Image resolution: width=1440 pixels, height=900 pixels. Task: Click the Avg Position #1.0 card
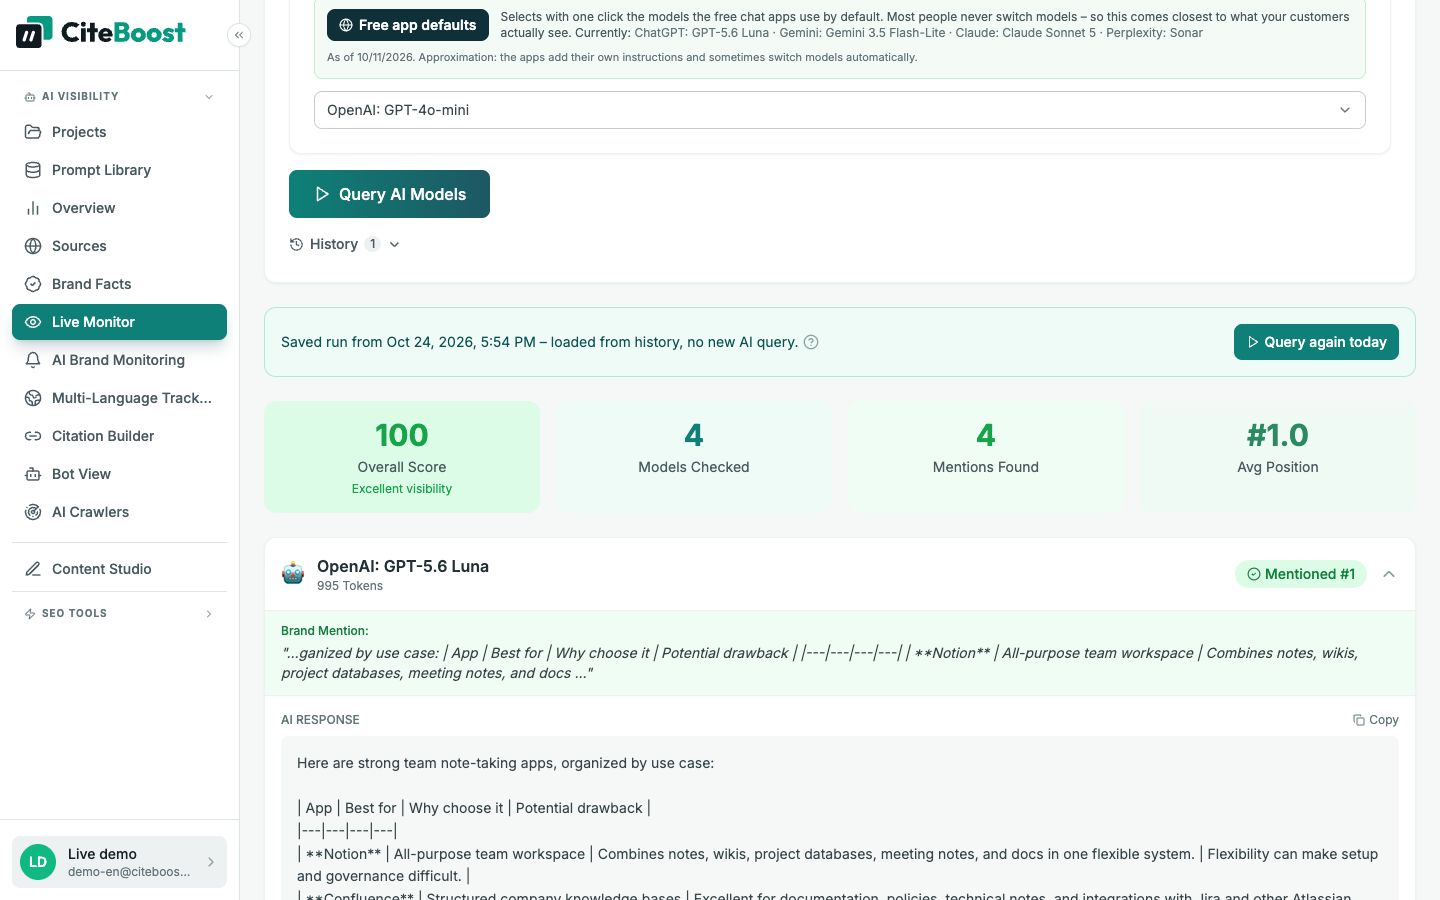click(1278, 457)
